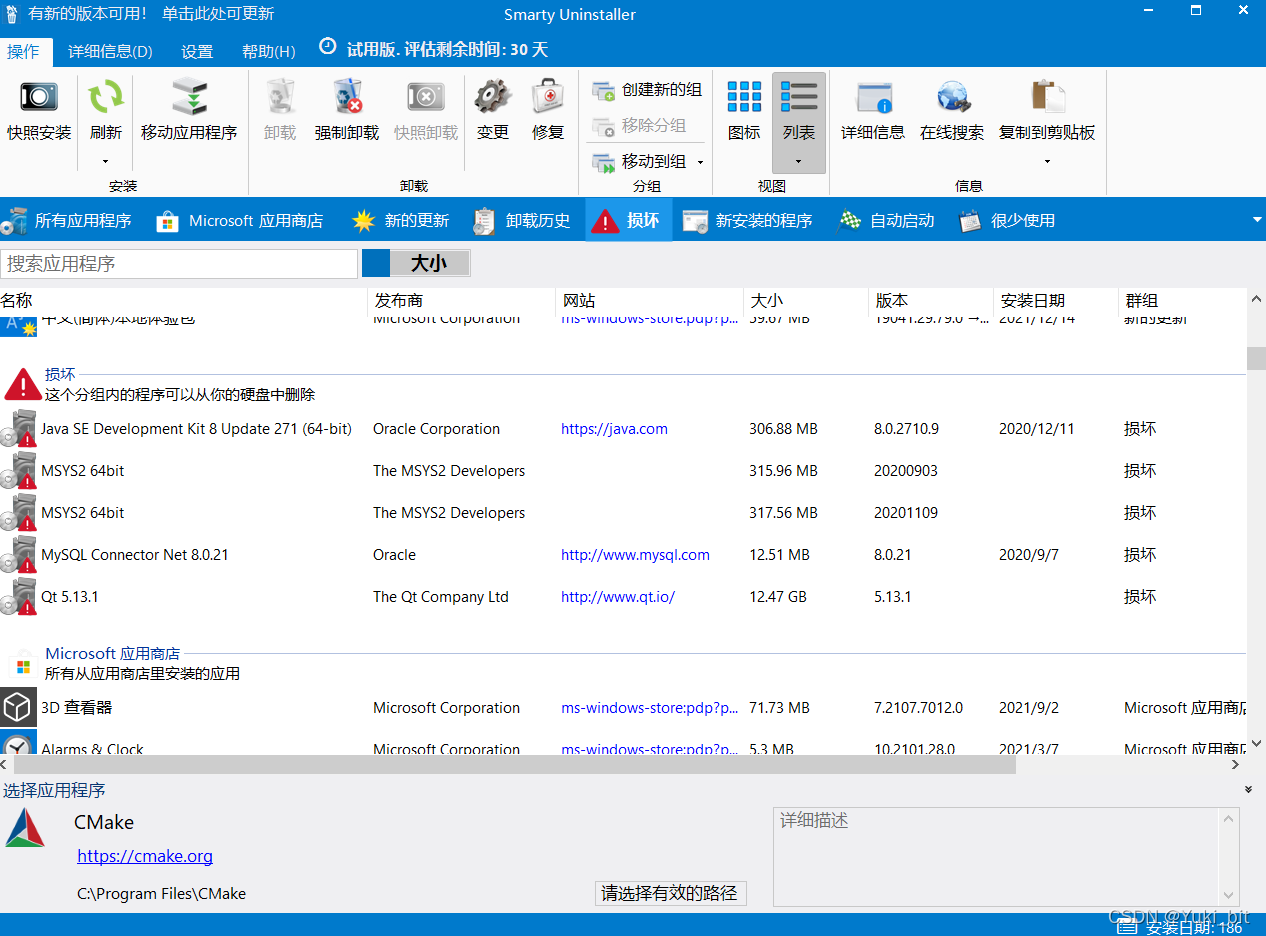Screen dimensions: 1266x936
Task: Select the 损坏 filter tab
Action: (628, 220)
